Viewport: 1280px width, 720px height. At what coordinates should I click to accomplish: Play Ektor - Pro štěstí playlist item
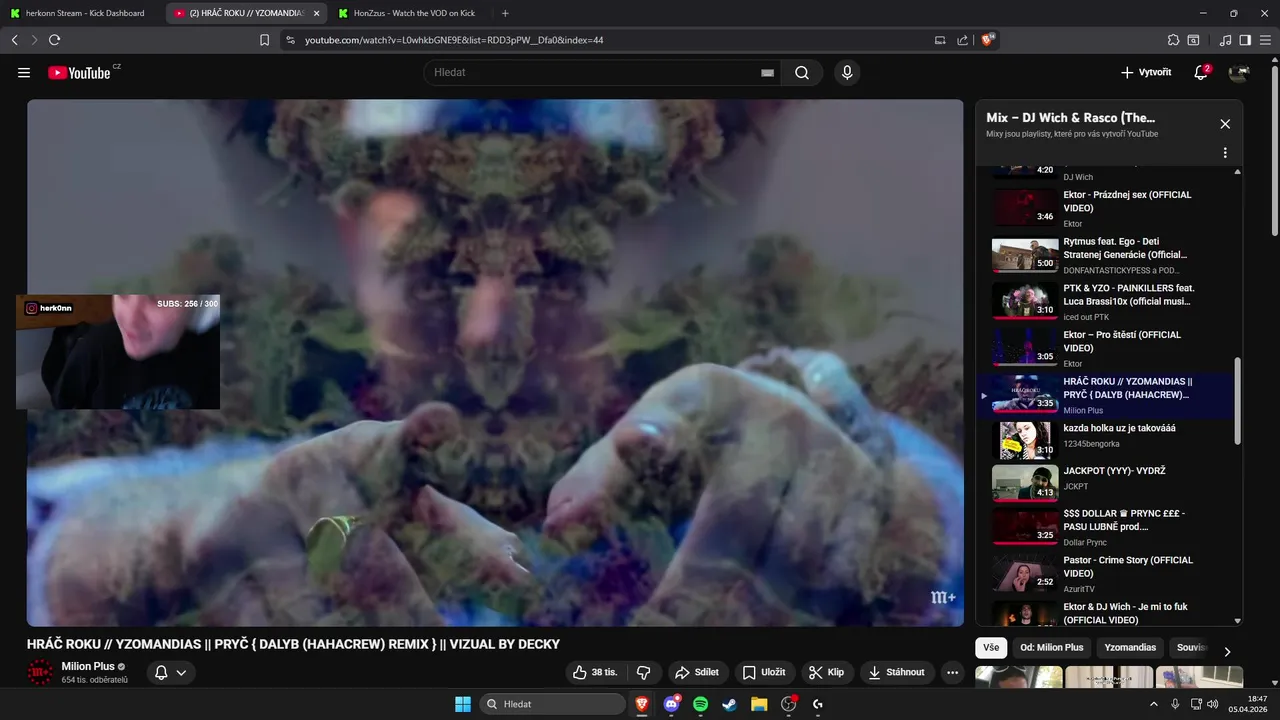(1108, 348)
